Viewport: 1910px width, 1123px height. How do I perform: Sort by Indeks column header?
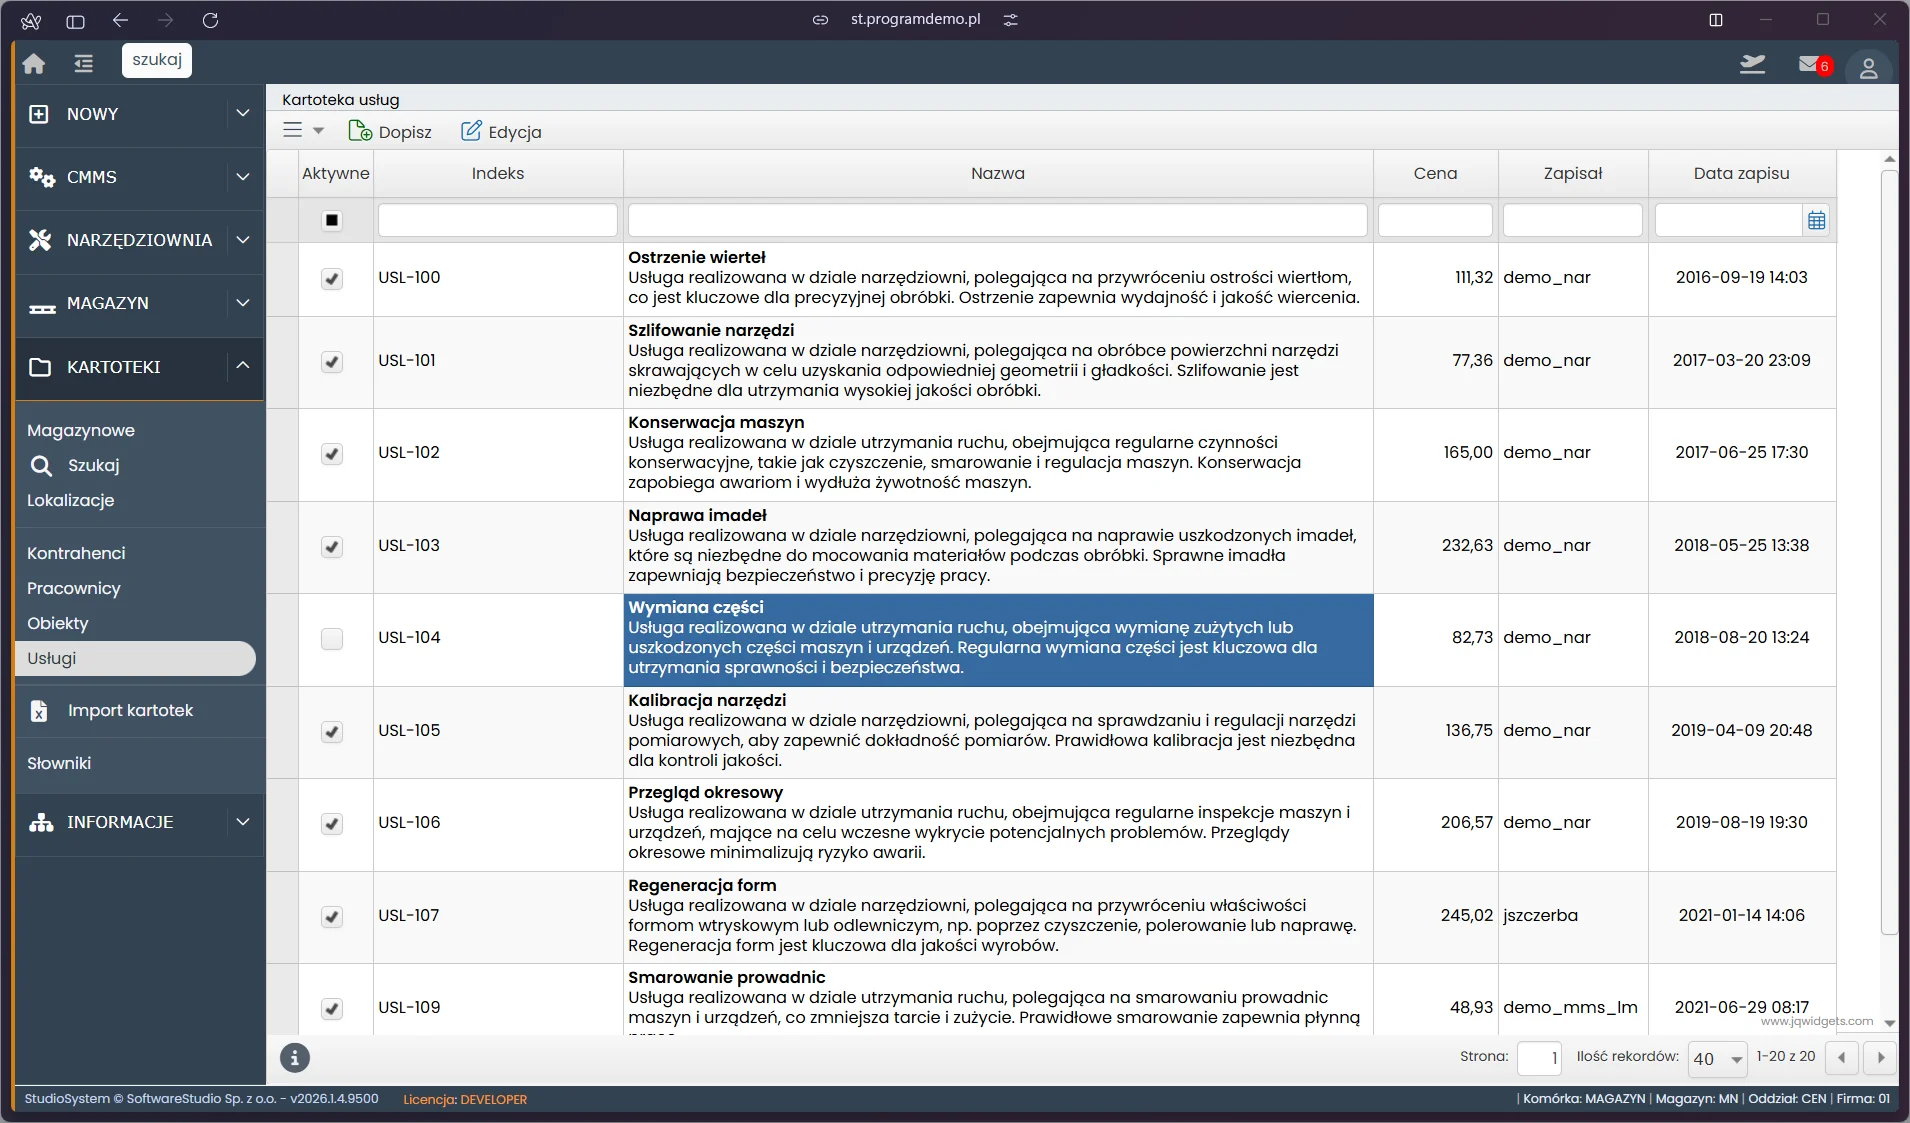tap(498, 173)
